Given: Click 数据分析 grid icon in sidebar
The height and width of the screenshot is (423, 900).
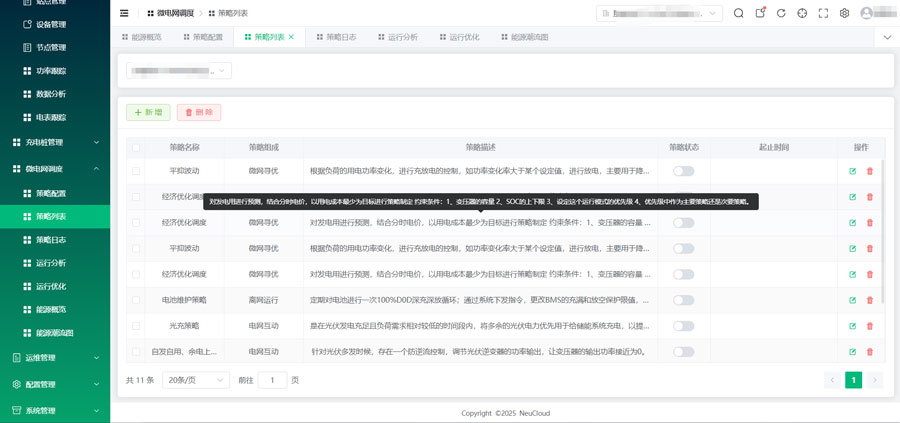Looking at the screenshot, I should (26, 94).
